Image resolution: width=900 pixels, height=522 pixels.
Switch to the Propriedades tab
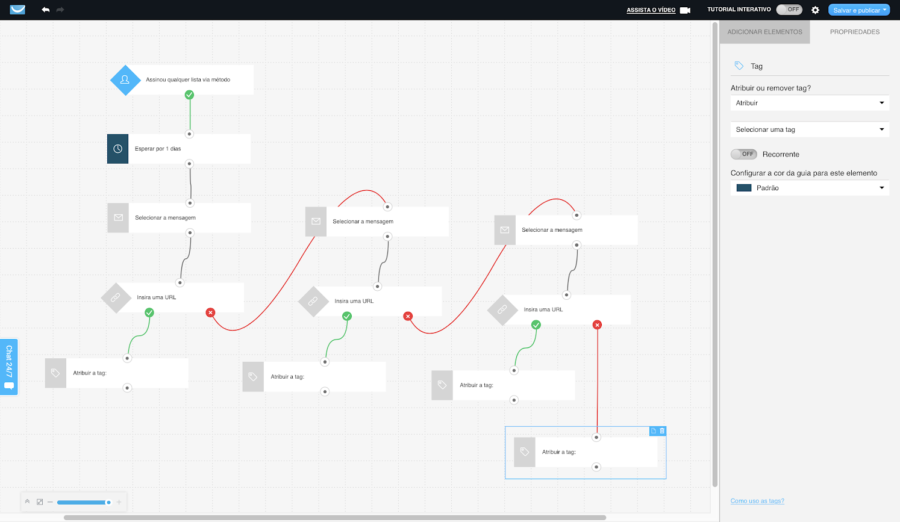[854, 32]
